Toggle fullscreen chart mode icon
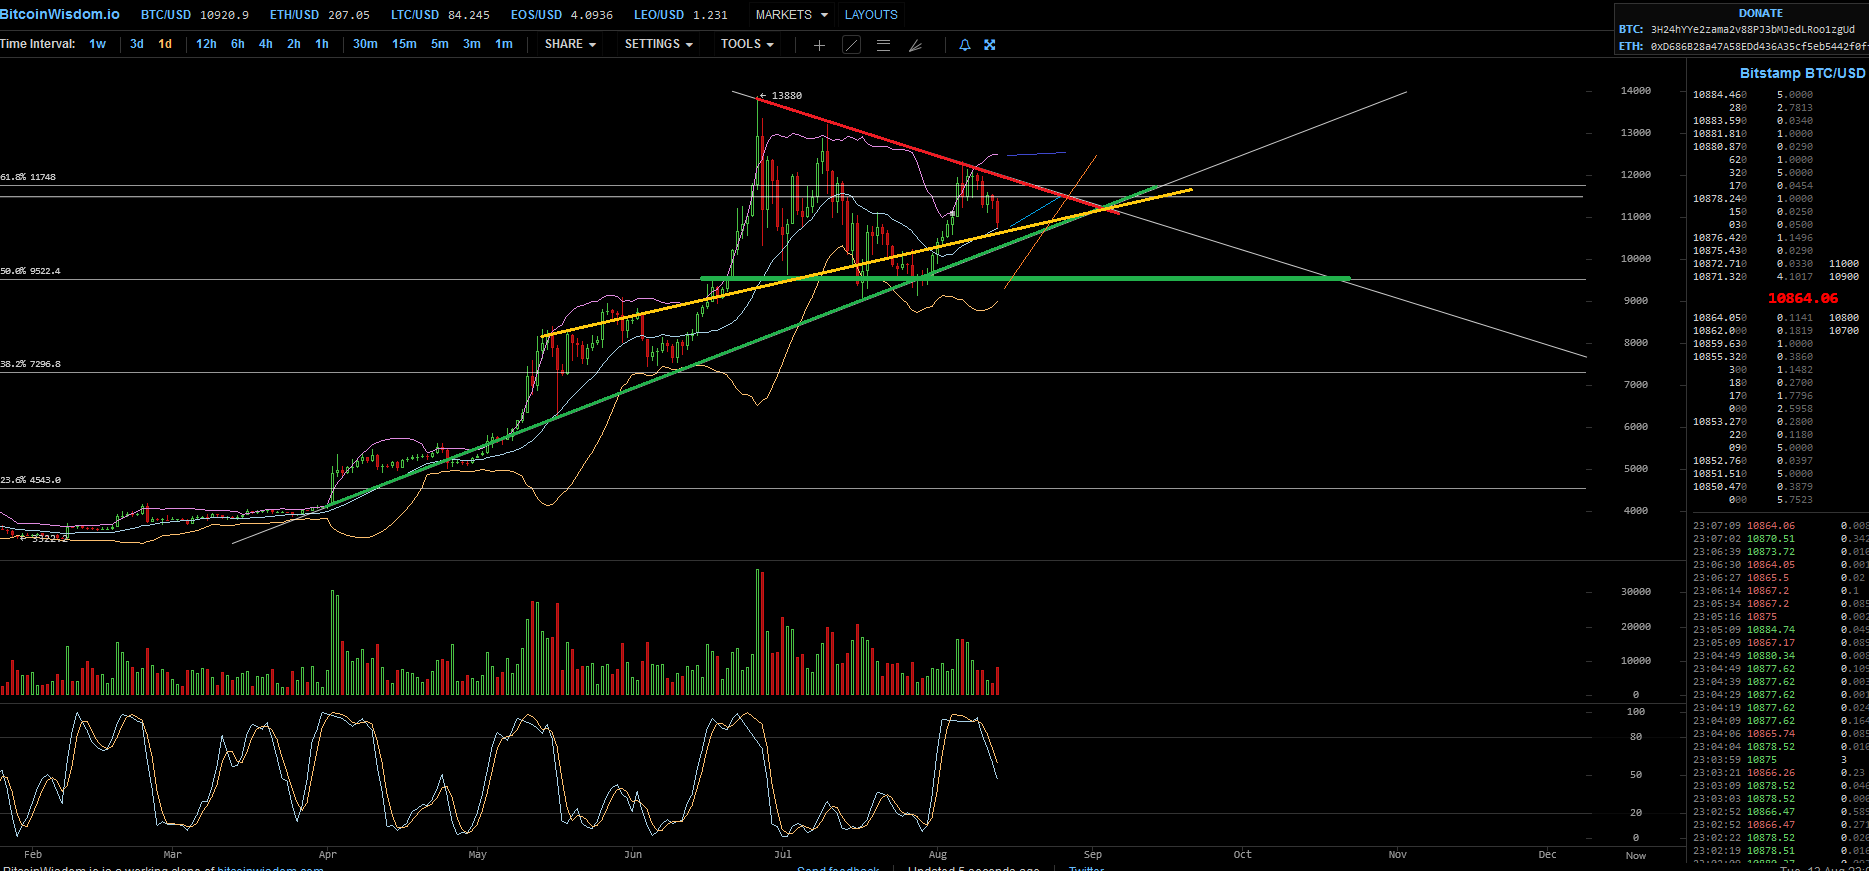This screenshot has height=871, width=1869. click(990, 45)
